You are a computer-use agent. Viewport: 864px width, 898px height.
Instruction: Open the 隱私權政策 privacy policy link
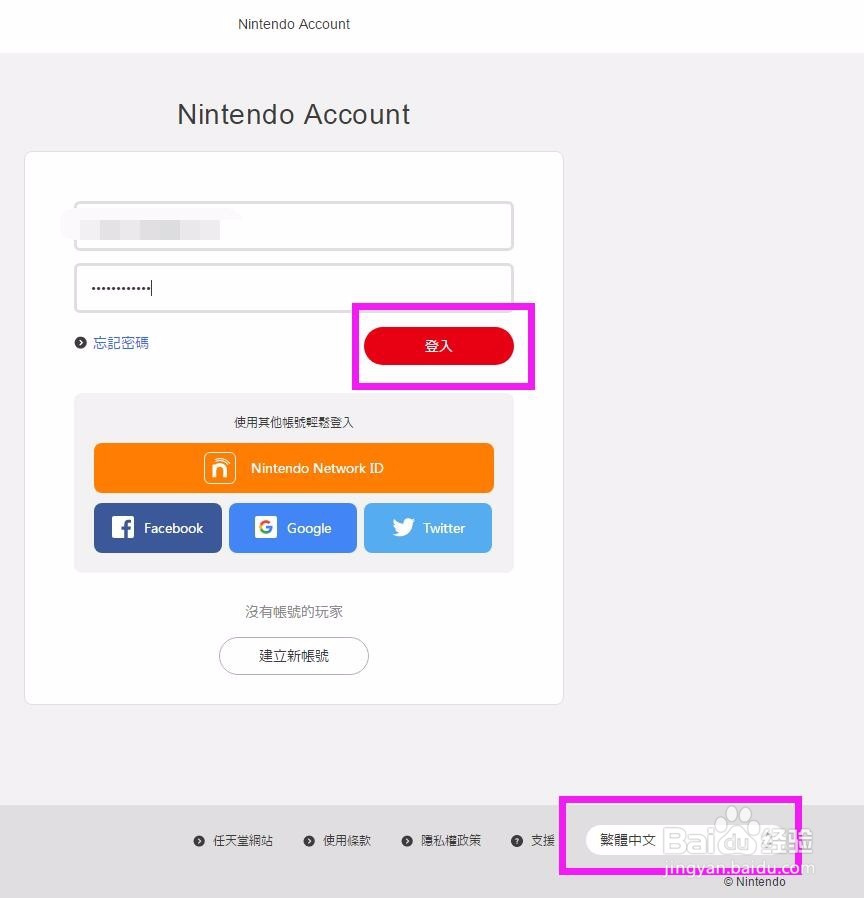pos(451,841)
